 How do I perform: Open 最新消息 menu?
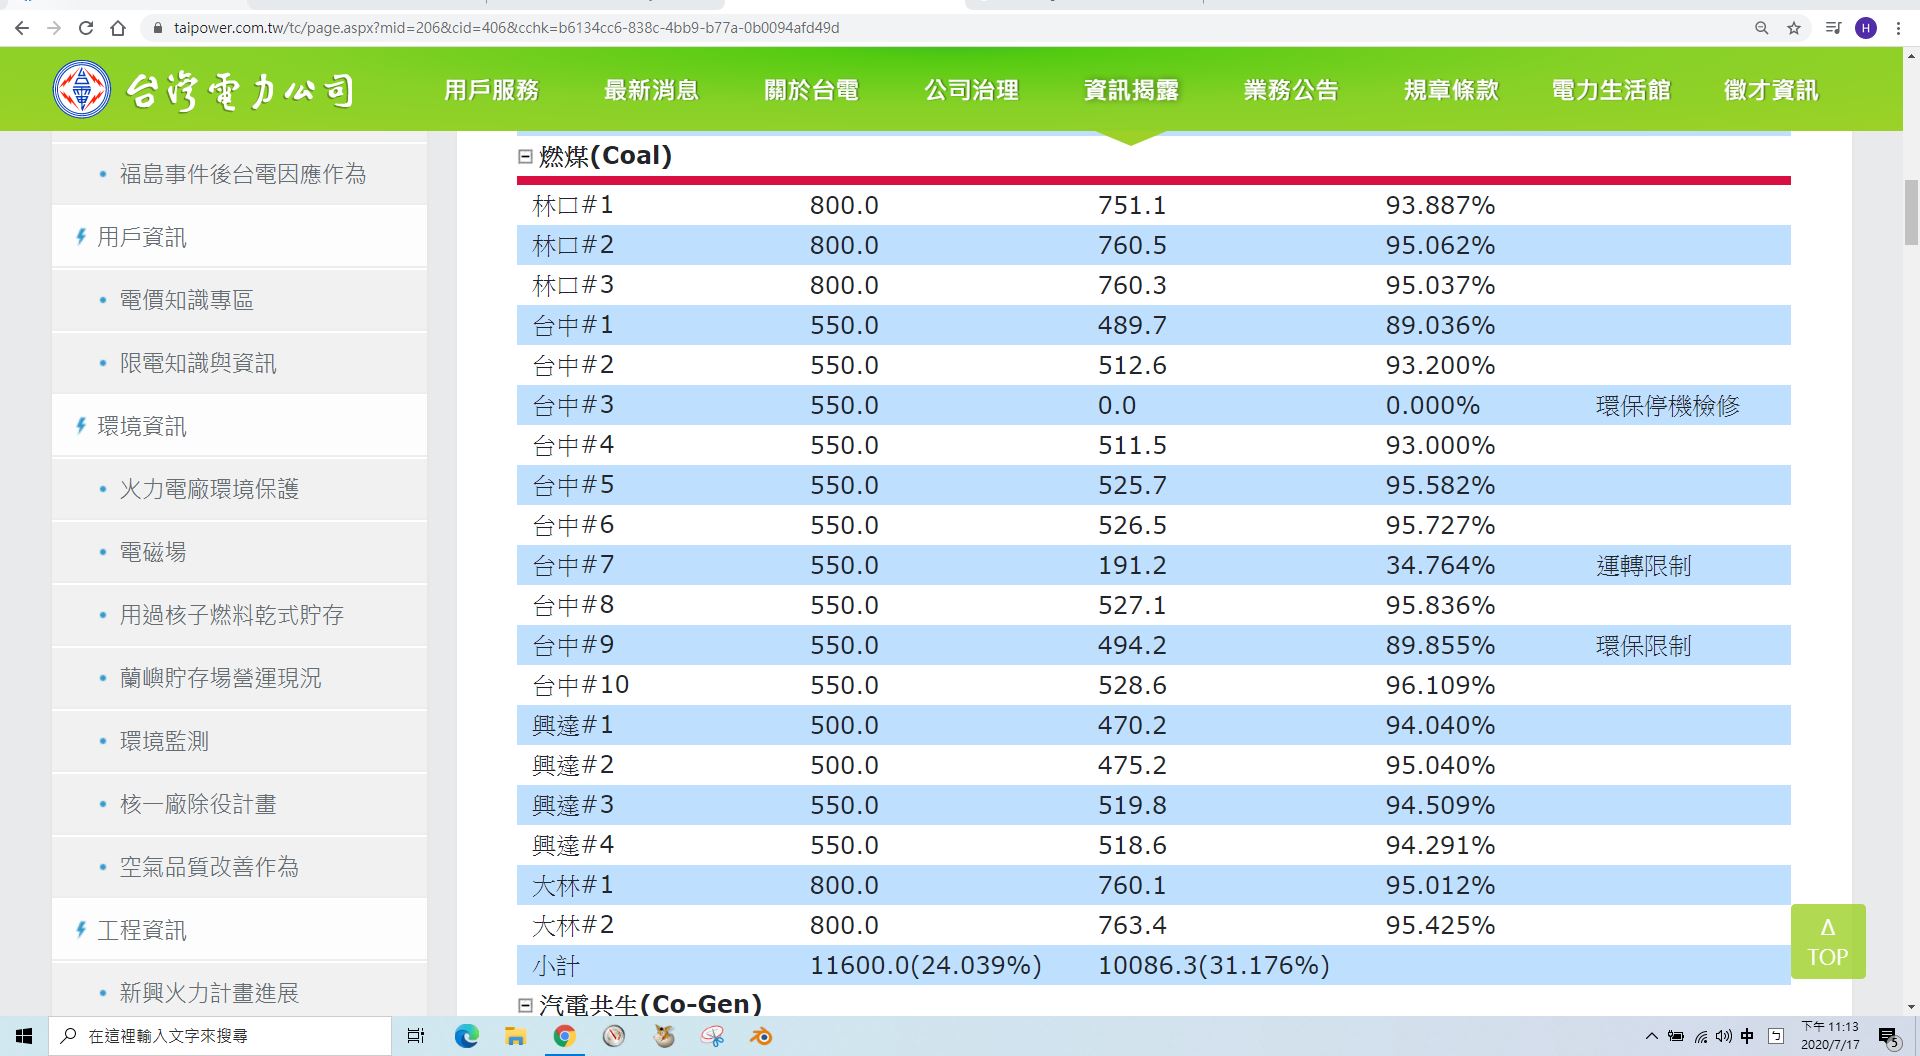point(651,90)
